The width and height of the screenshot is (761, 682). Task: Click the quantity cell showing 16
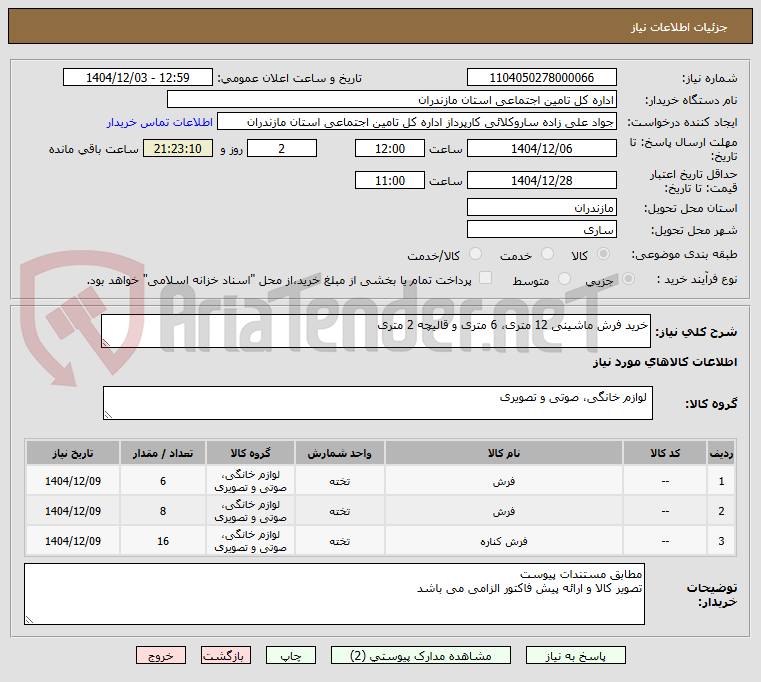(163, 541)
